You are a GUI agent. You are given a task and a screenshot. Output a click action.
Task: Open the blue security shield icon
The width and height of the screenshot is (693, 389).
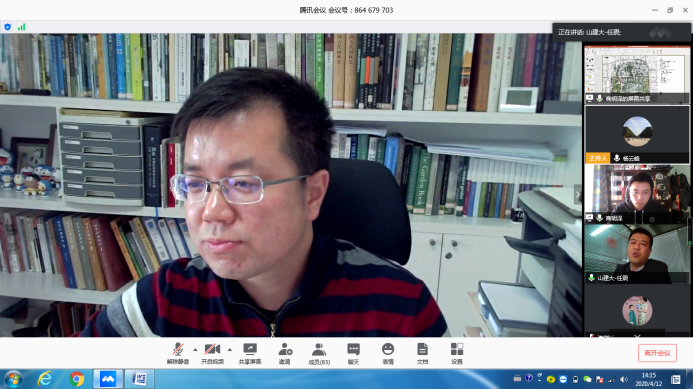pos(8,27)
